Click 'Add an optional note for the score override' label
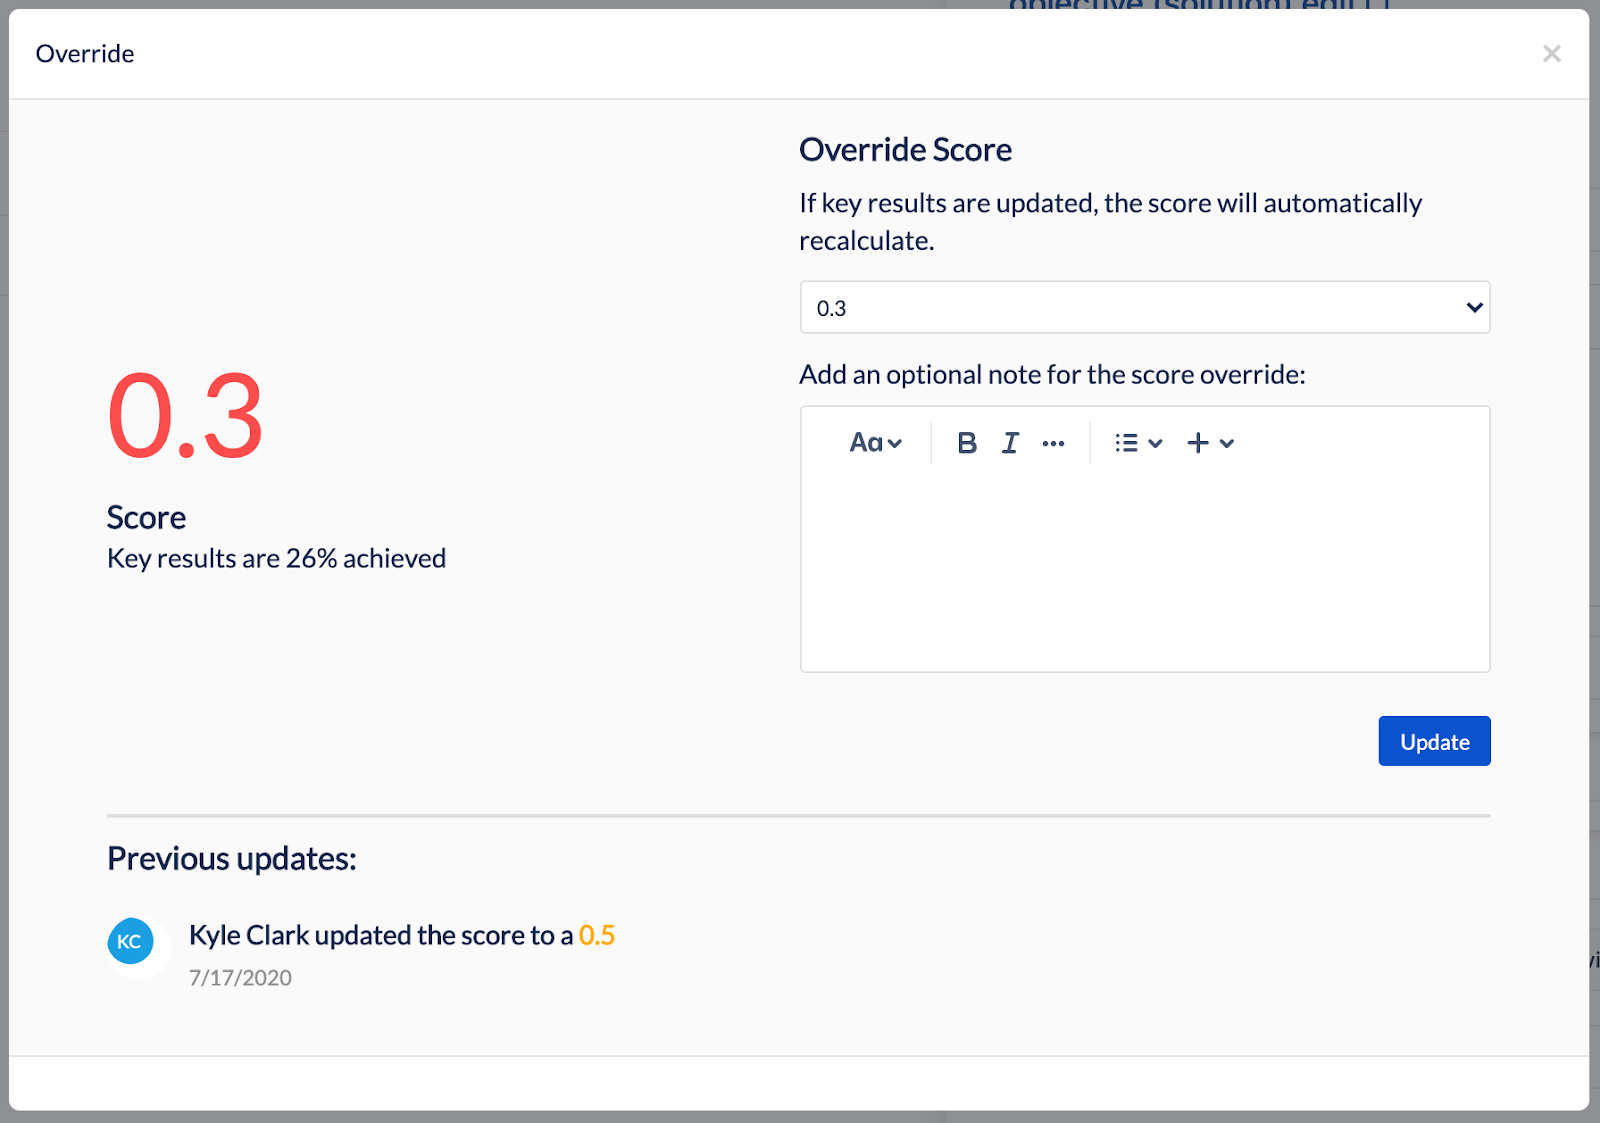This screenshot has width=1600, height=1123. point(1052,375)
